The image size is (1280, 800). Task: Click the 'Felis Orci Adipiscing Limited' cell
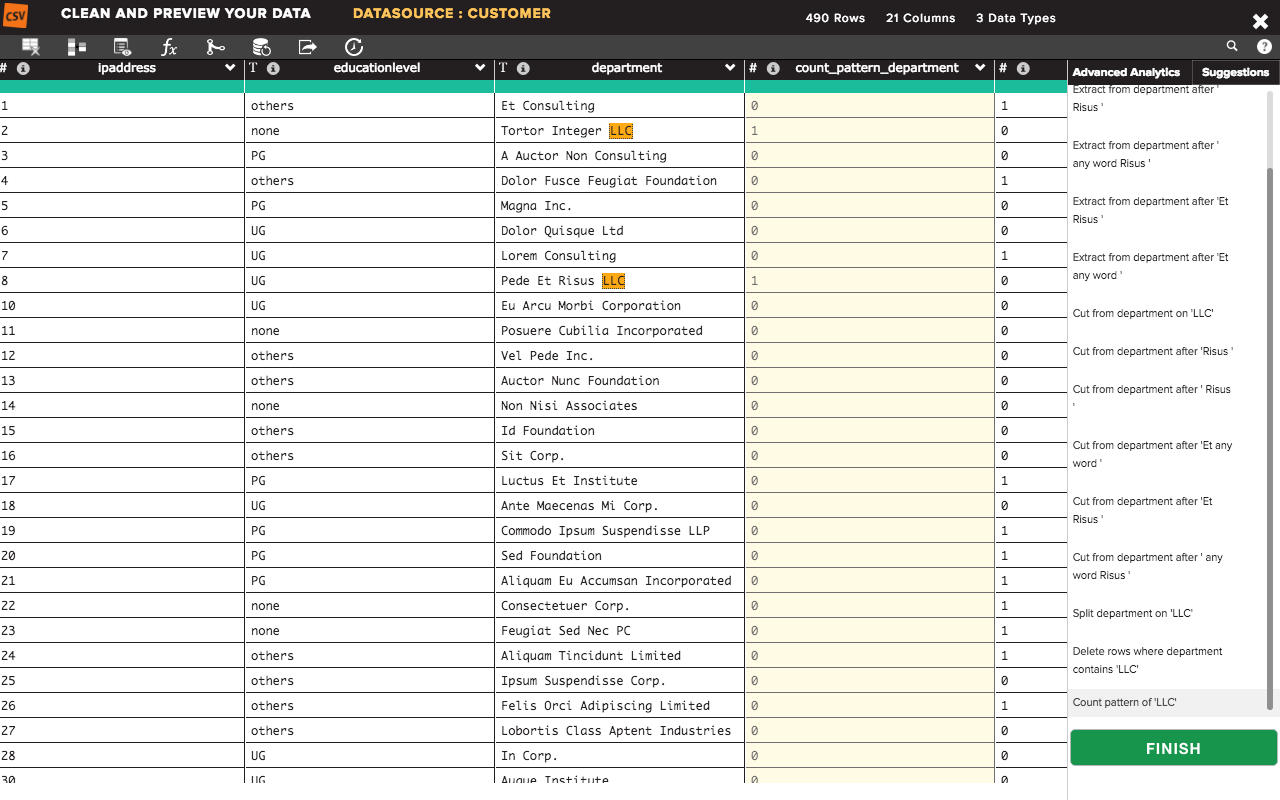620,706
